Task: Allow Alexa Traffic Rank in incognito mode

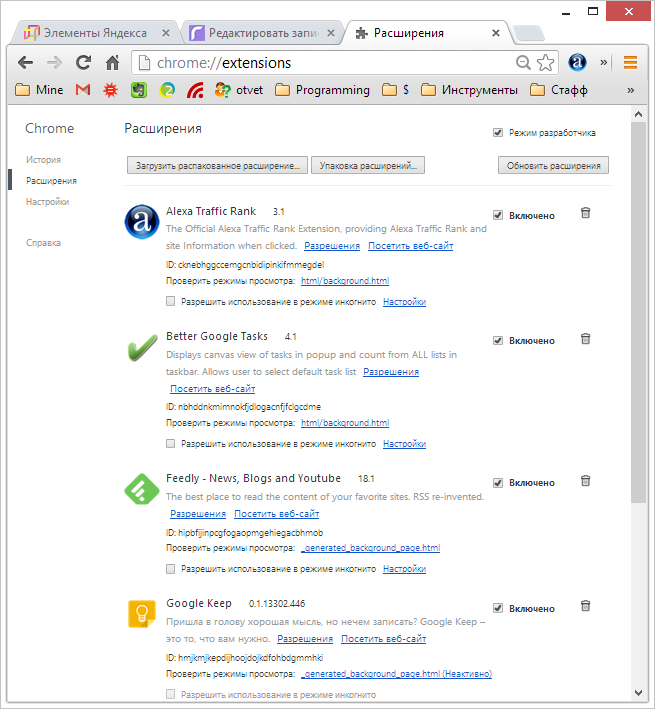Action: pyautogui.click(x=170, y=301)
